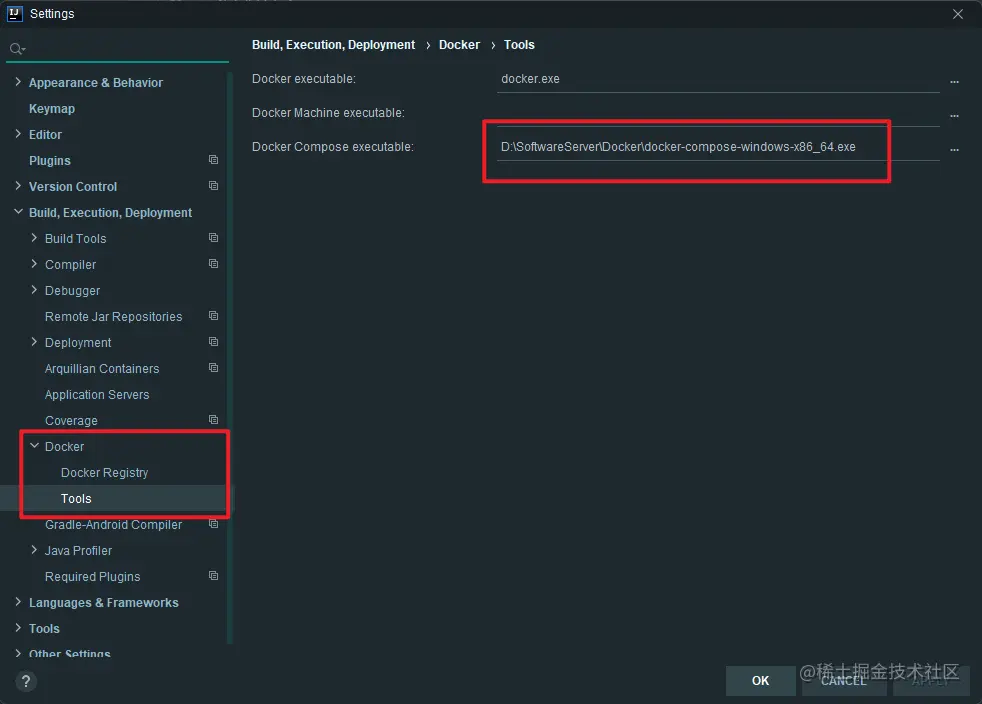The height and width of the screenshot is (704, 982).
Task: Collapse Build, Execution, Deployment section
Action: (18, 212)
